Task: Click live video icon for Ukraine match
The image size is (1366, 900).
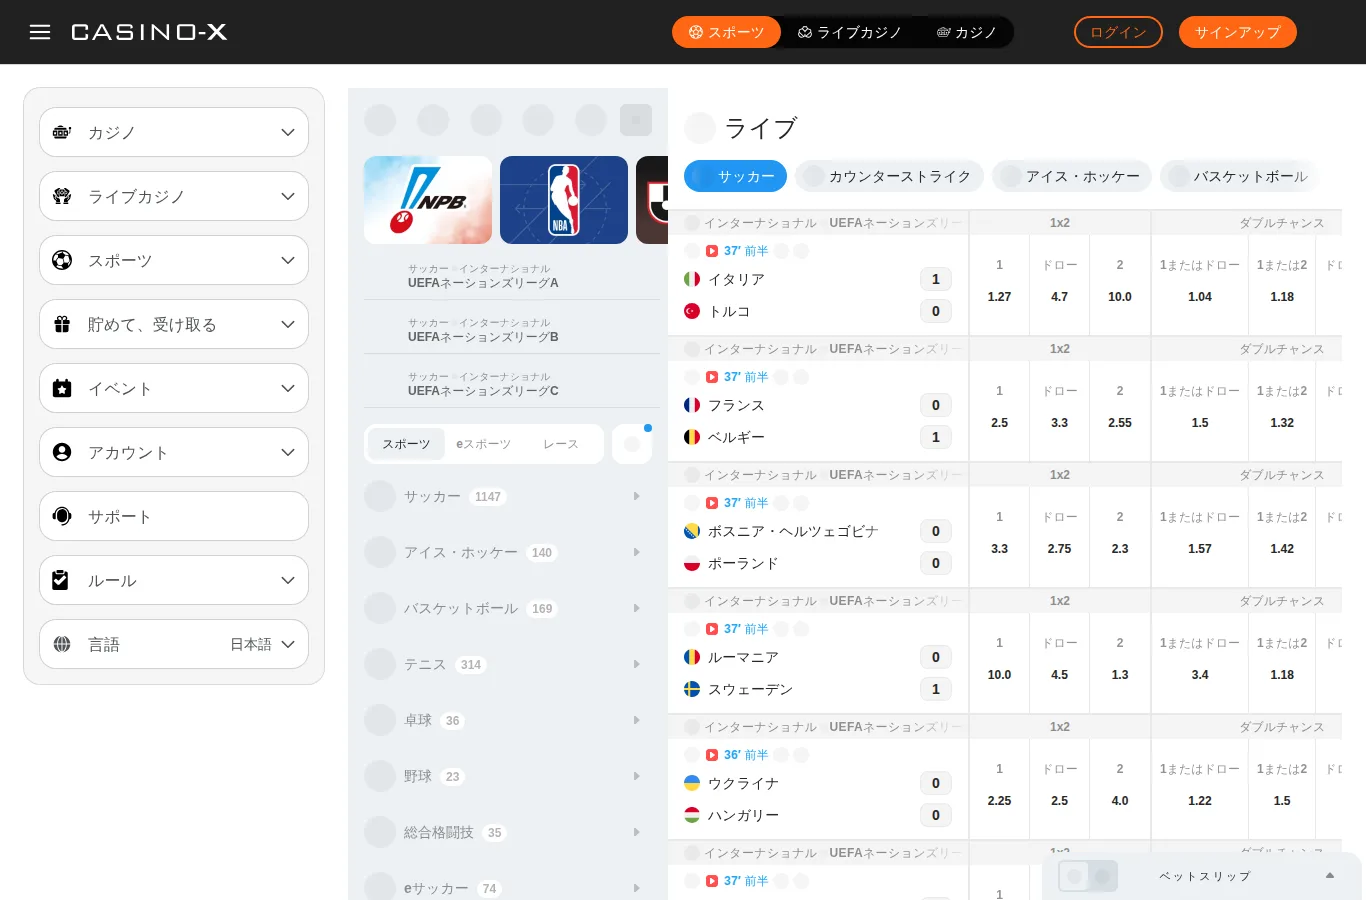Action: tap(712, 755)
